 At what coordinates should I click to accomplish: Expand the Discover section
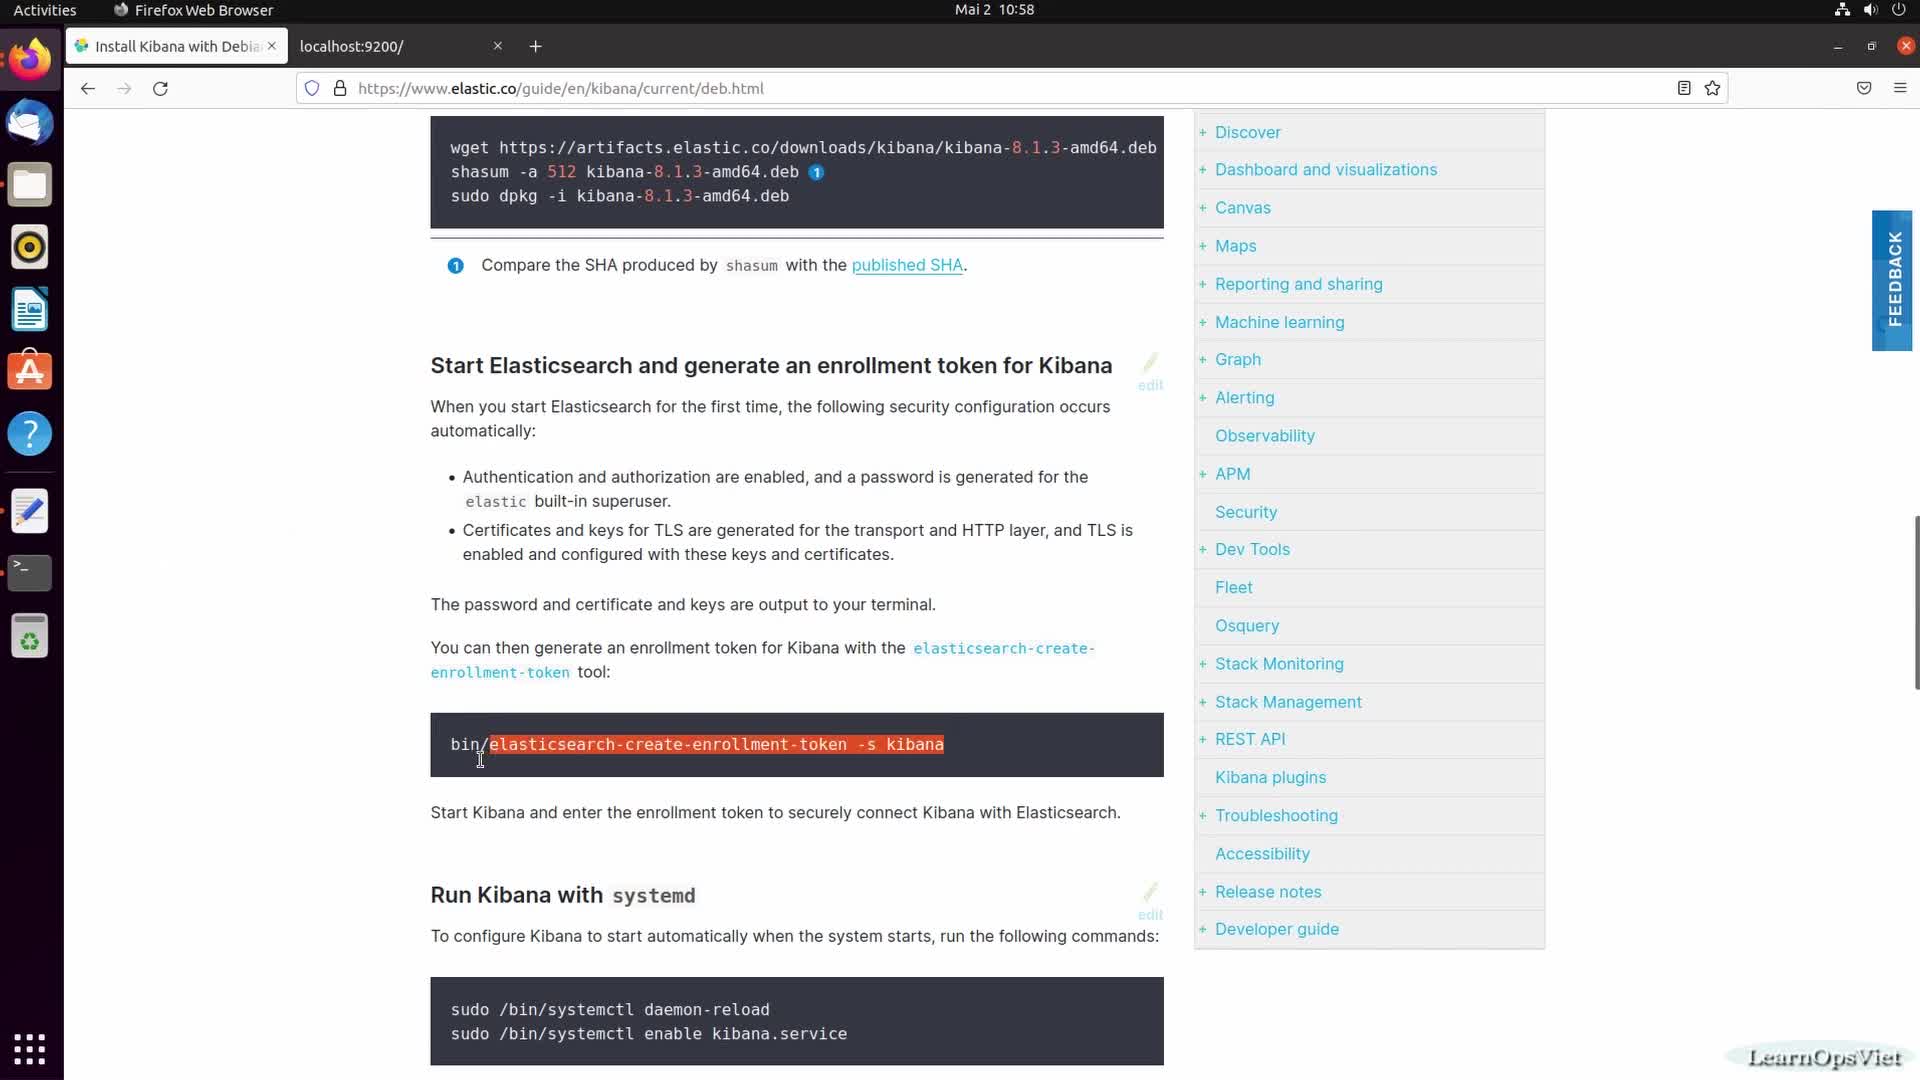click(1202, 132)
